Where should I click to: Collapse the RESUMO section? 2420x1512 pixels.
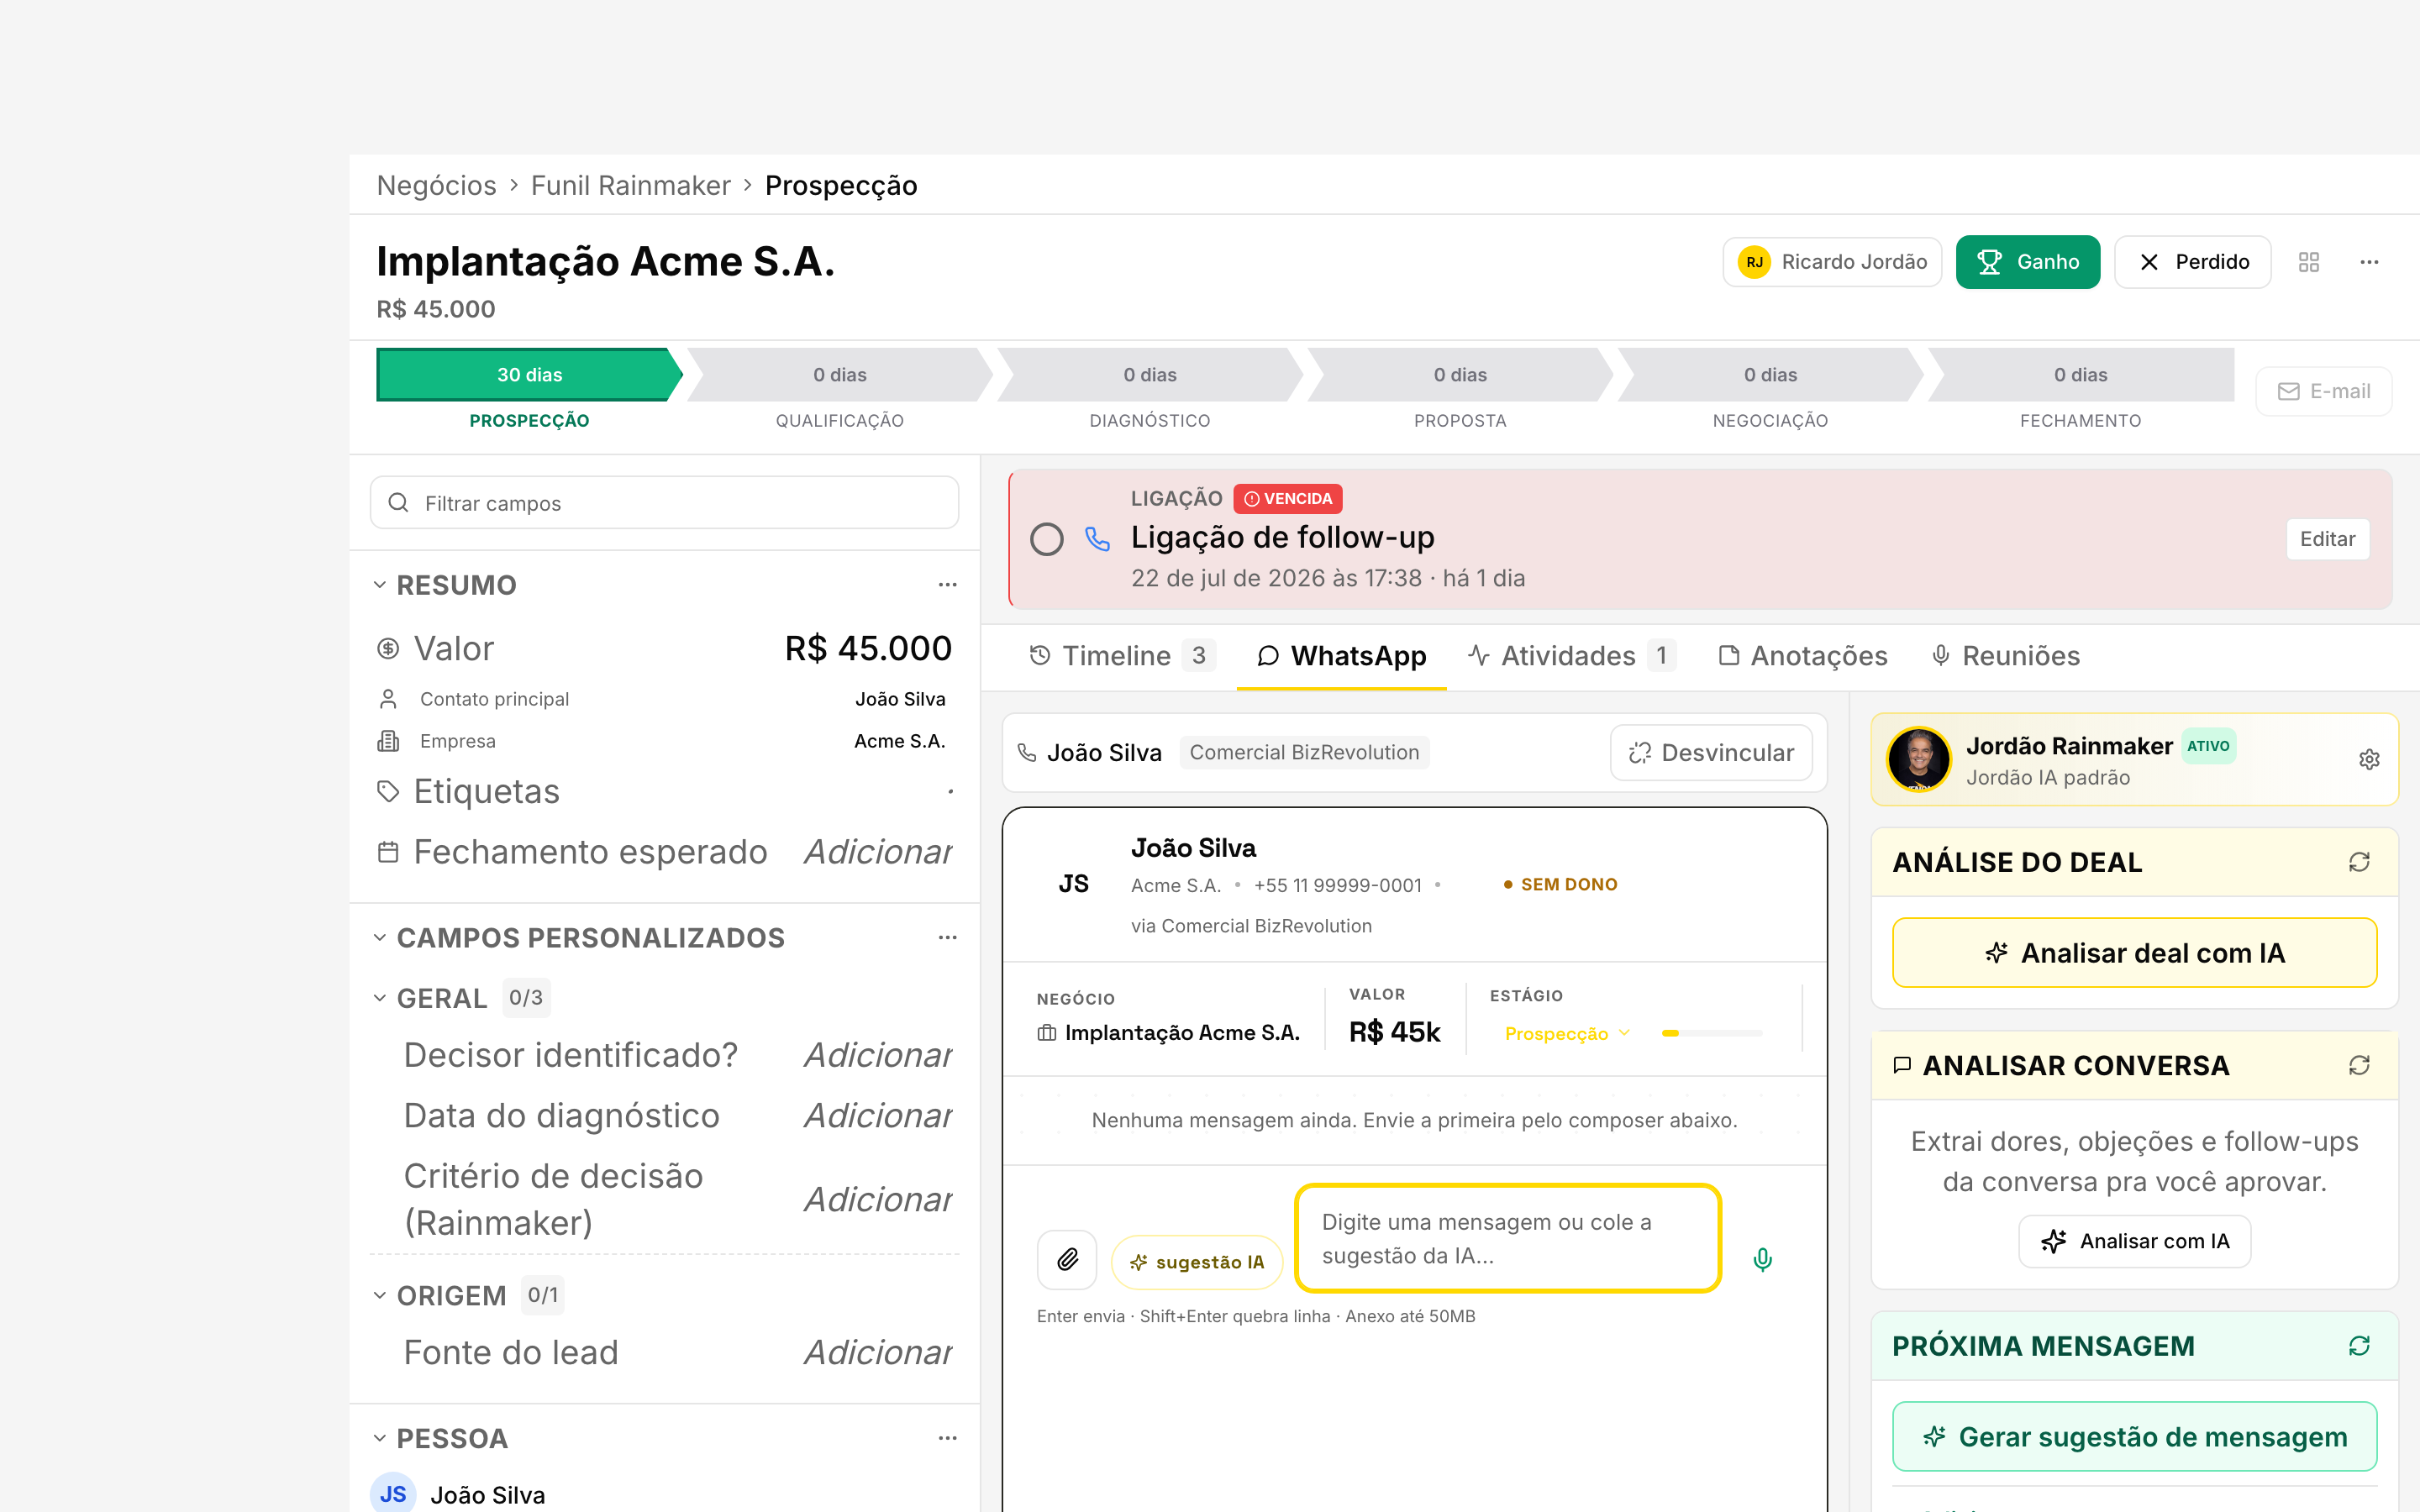(380, 585)
